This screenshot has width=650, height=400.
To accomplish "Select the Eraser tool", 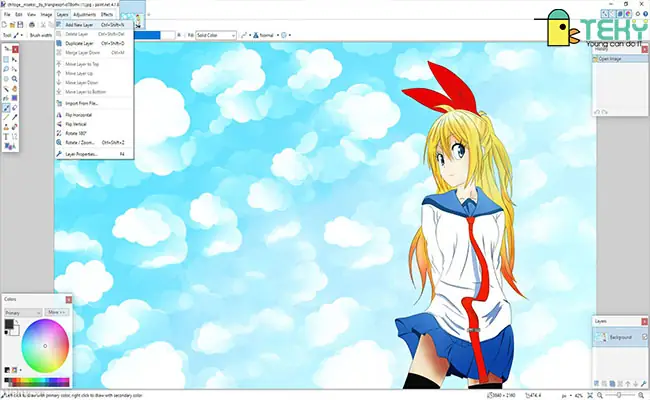I will click(15, 108).
